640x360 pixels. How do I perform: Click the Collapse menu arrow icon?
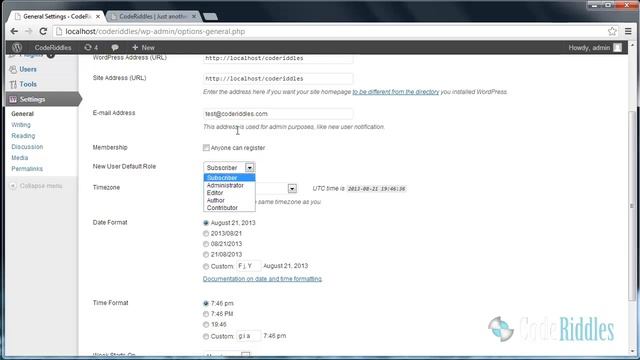click(x=13, y=186)
